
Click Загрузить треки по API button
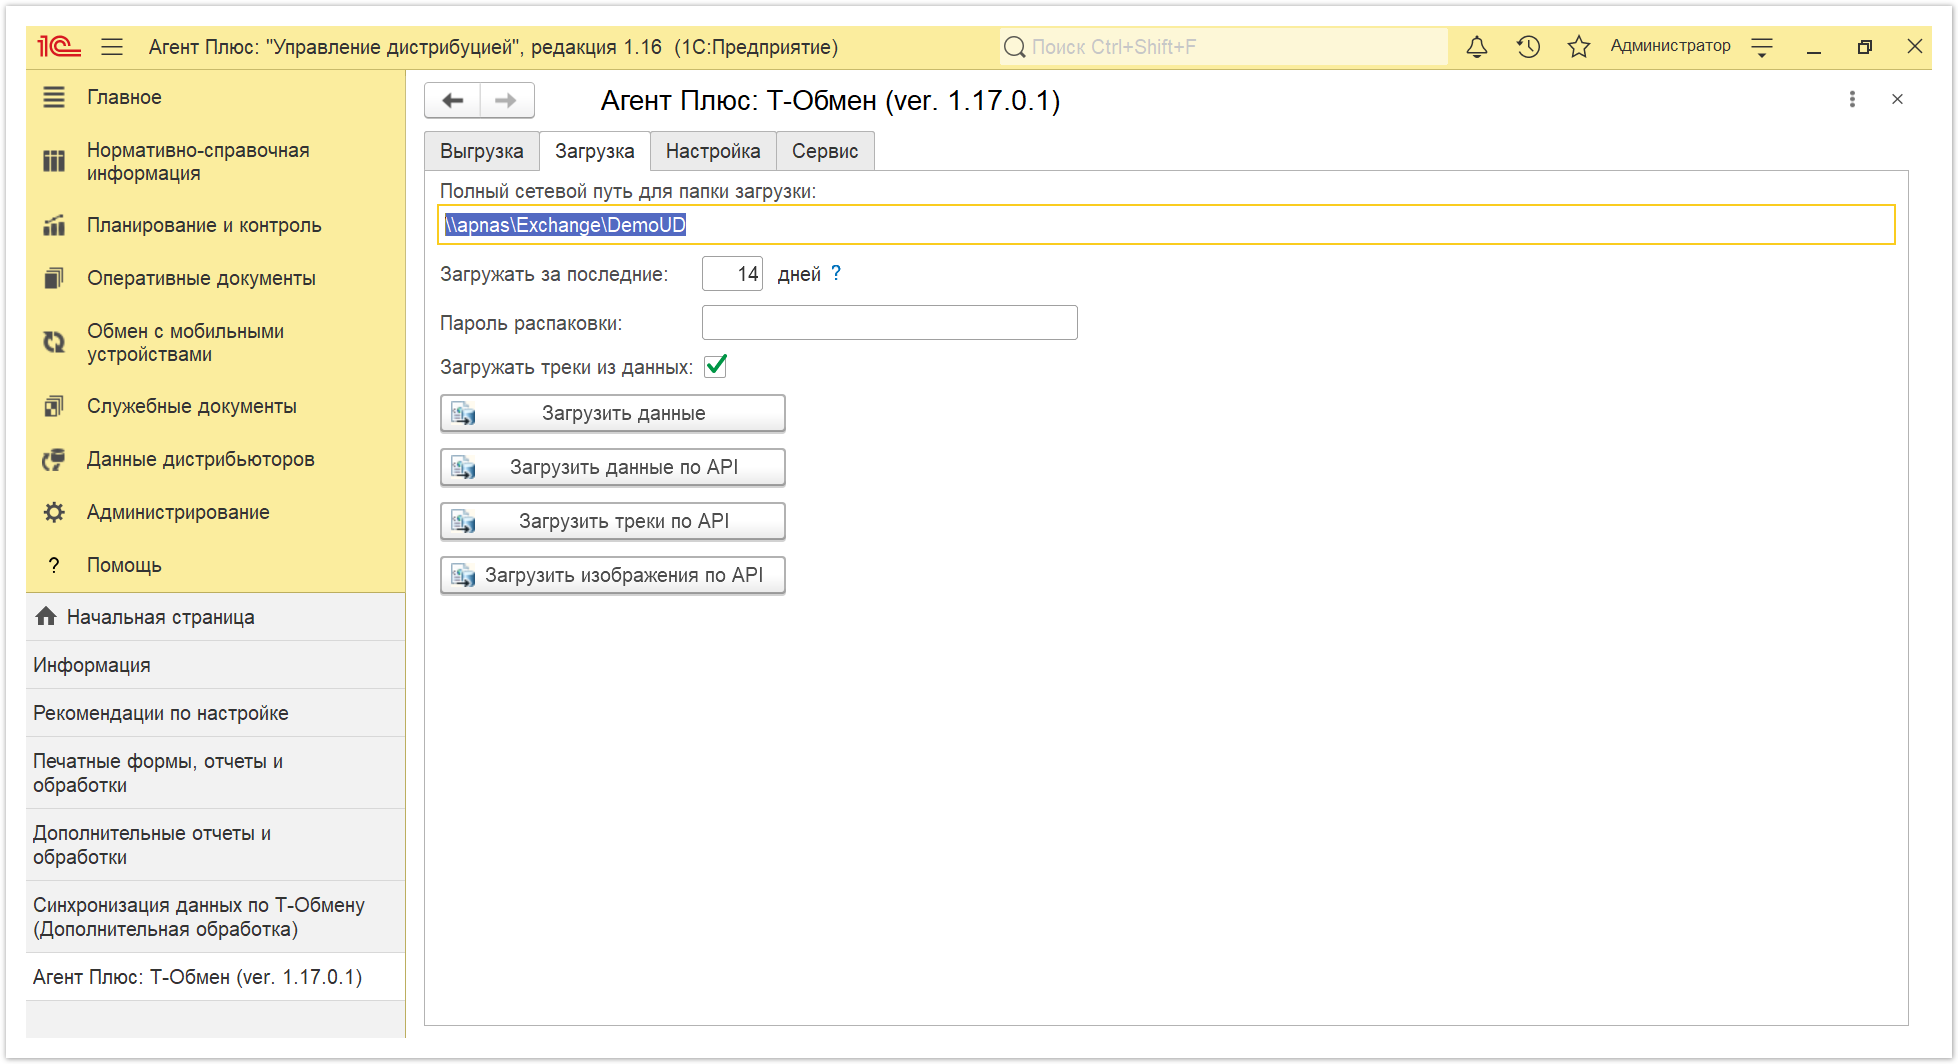tap(612, 521)
